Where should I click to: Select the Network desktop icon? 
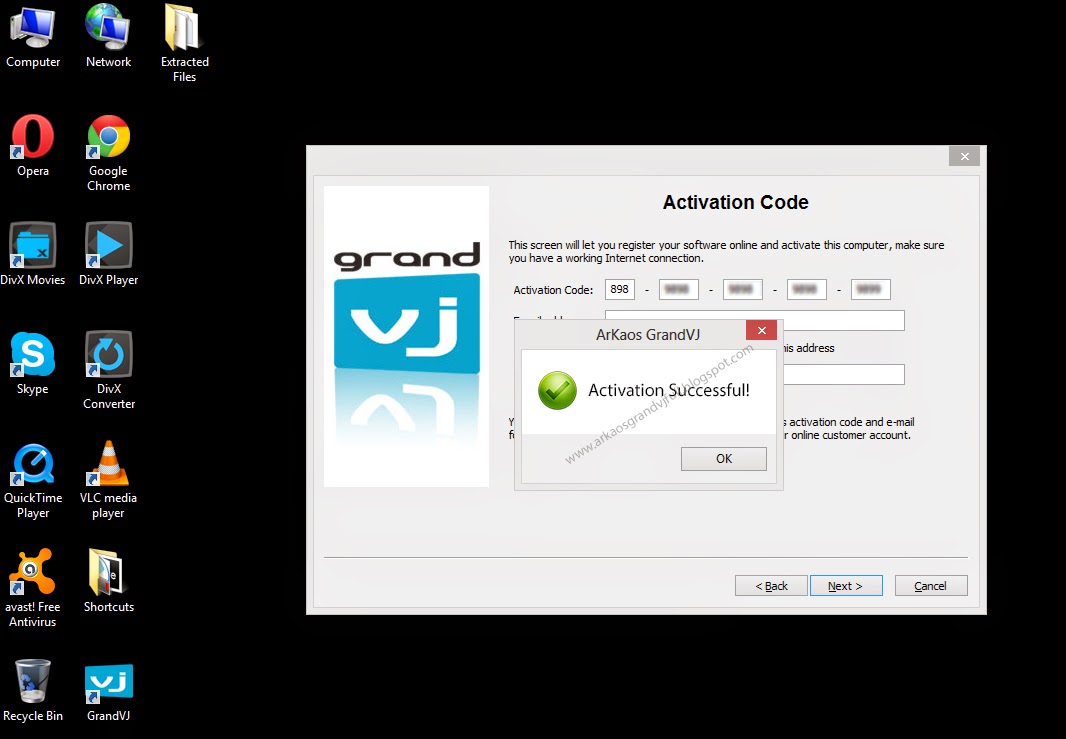(108, 37)
